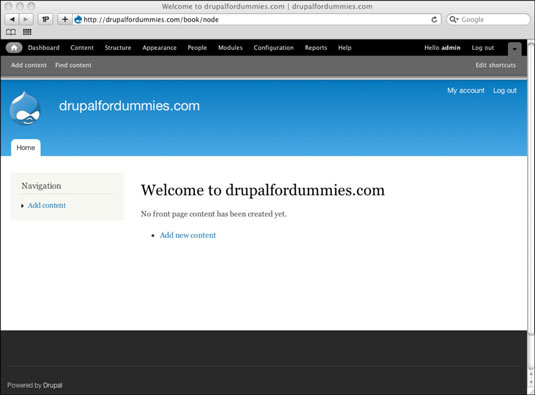Viewport: 535px width, 395px height.
Task: Open the Appearance admin menu
Action: point(159,48)
